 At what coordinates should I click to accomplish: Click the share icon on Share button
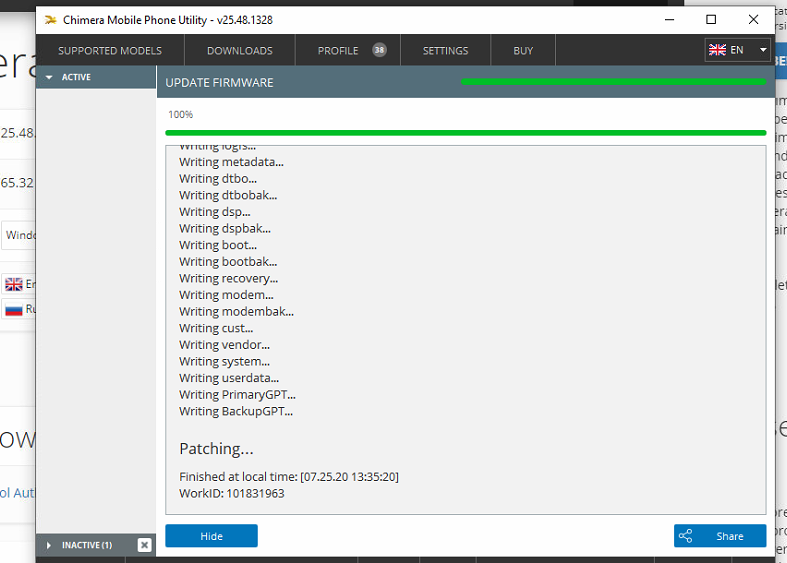click(686, 536)
